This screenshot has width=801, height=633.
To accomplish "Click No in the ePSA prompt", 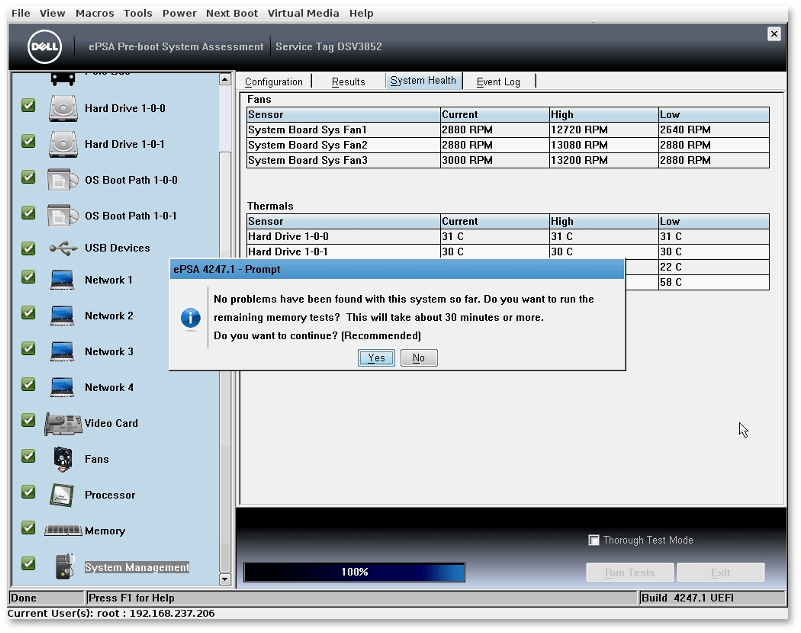I will pyautogui.click(x=419, y=358).
